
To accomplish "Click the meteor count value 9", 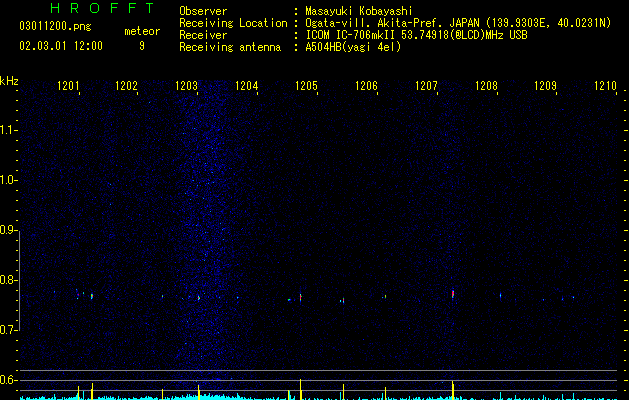I will (142, 46).
